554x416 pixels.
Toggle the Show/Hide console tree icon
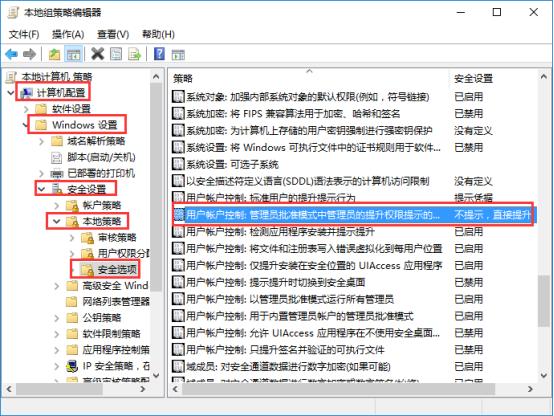tap(74, 54)
